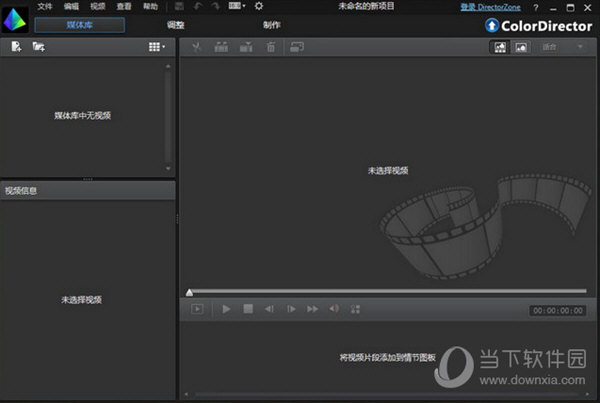Click the storyboard horizontal scrollbar
Viewport: 600px width, 403px height.
point(386,394)
